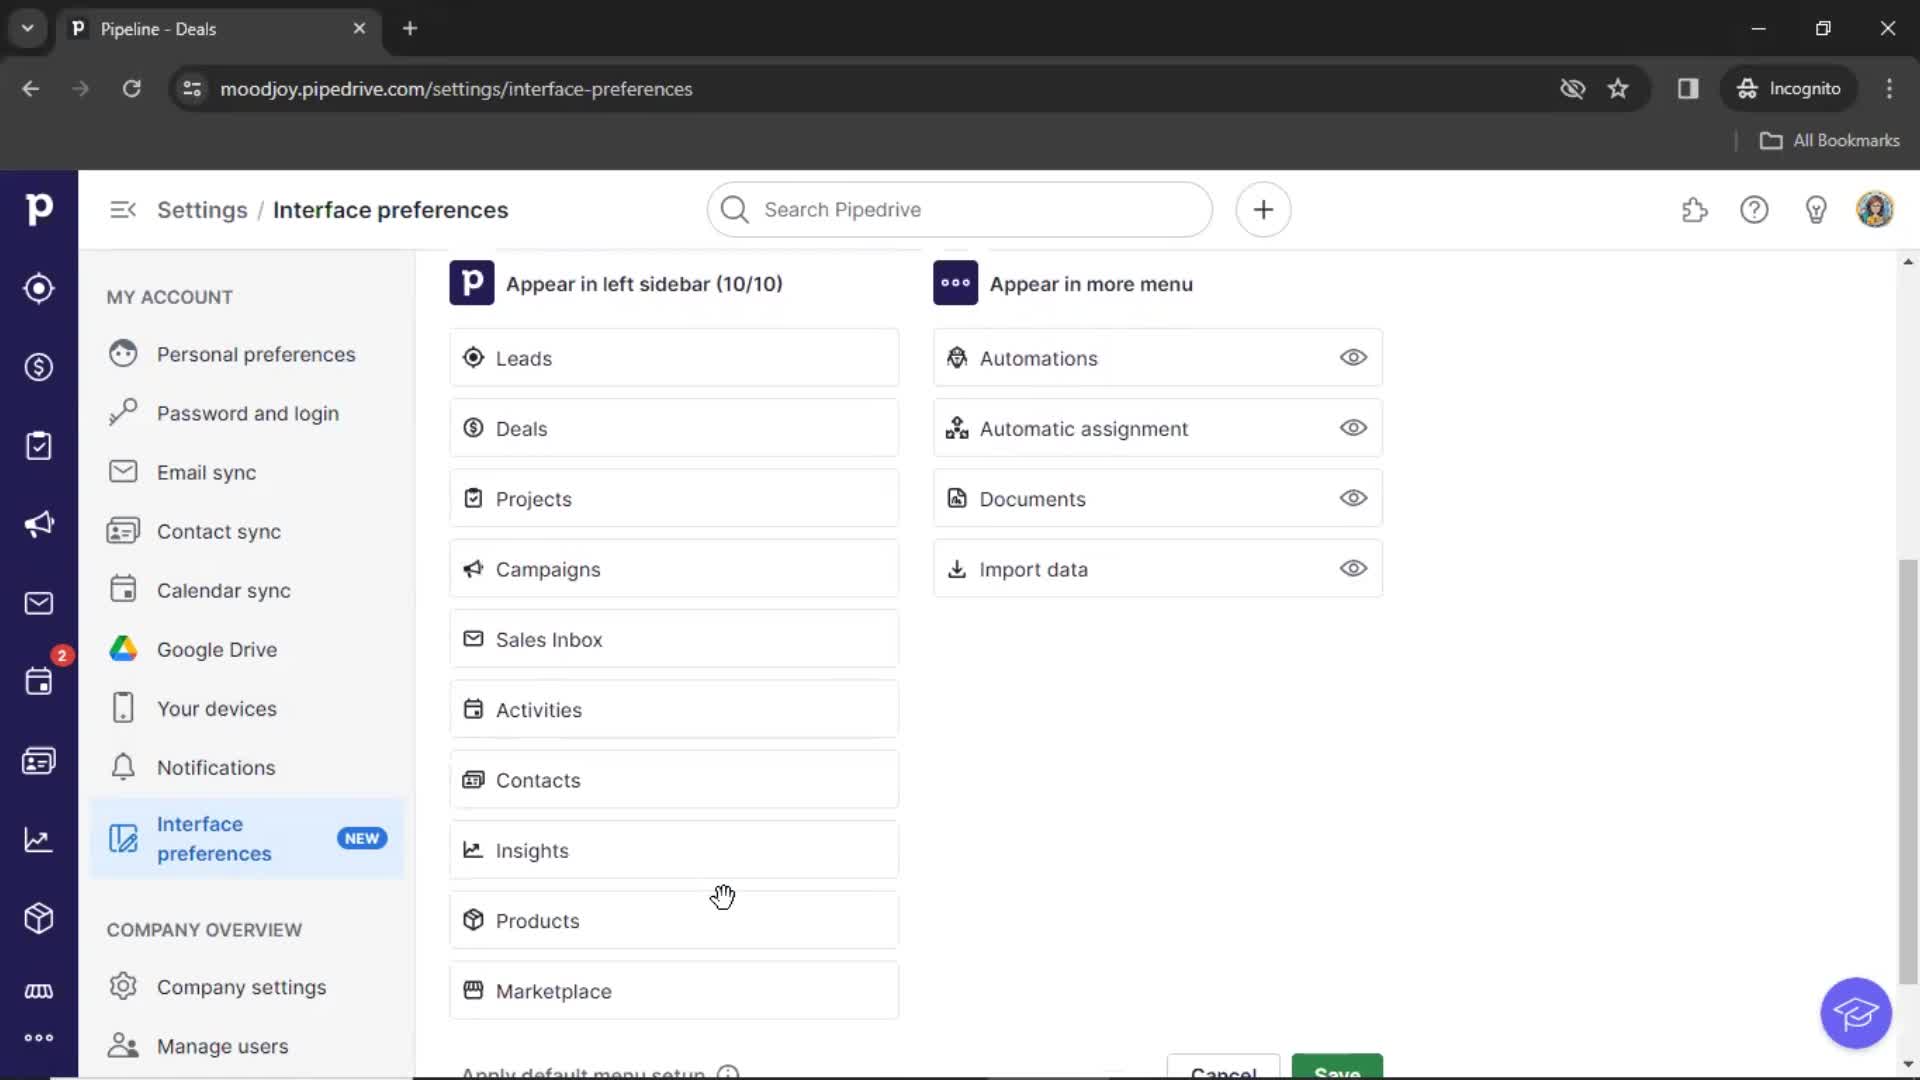Image resolution: width=1920 pixels, height=1080 pixels.
Task: Click the Interface preferences icon
Action: pyautogui.click(x=123, y=839)
